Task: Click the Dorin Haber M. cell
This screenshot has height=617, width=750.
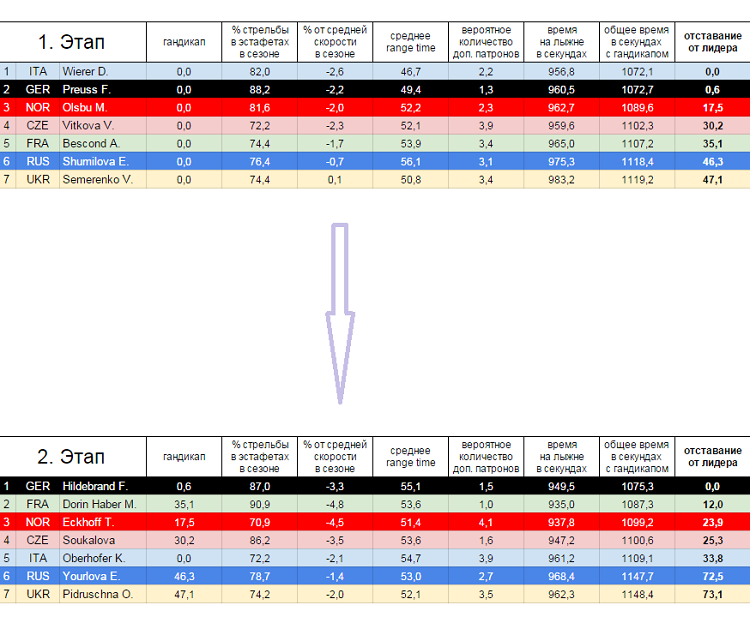Action: pos(99,504)
